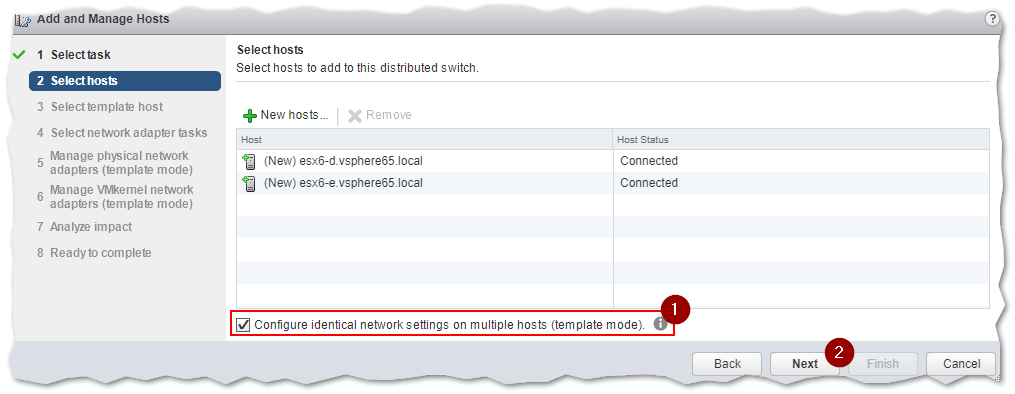Click Connected status for esx6-d host
This screenshot has width=1015, height=394.
coord(649,161)
